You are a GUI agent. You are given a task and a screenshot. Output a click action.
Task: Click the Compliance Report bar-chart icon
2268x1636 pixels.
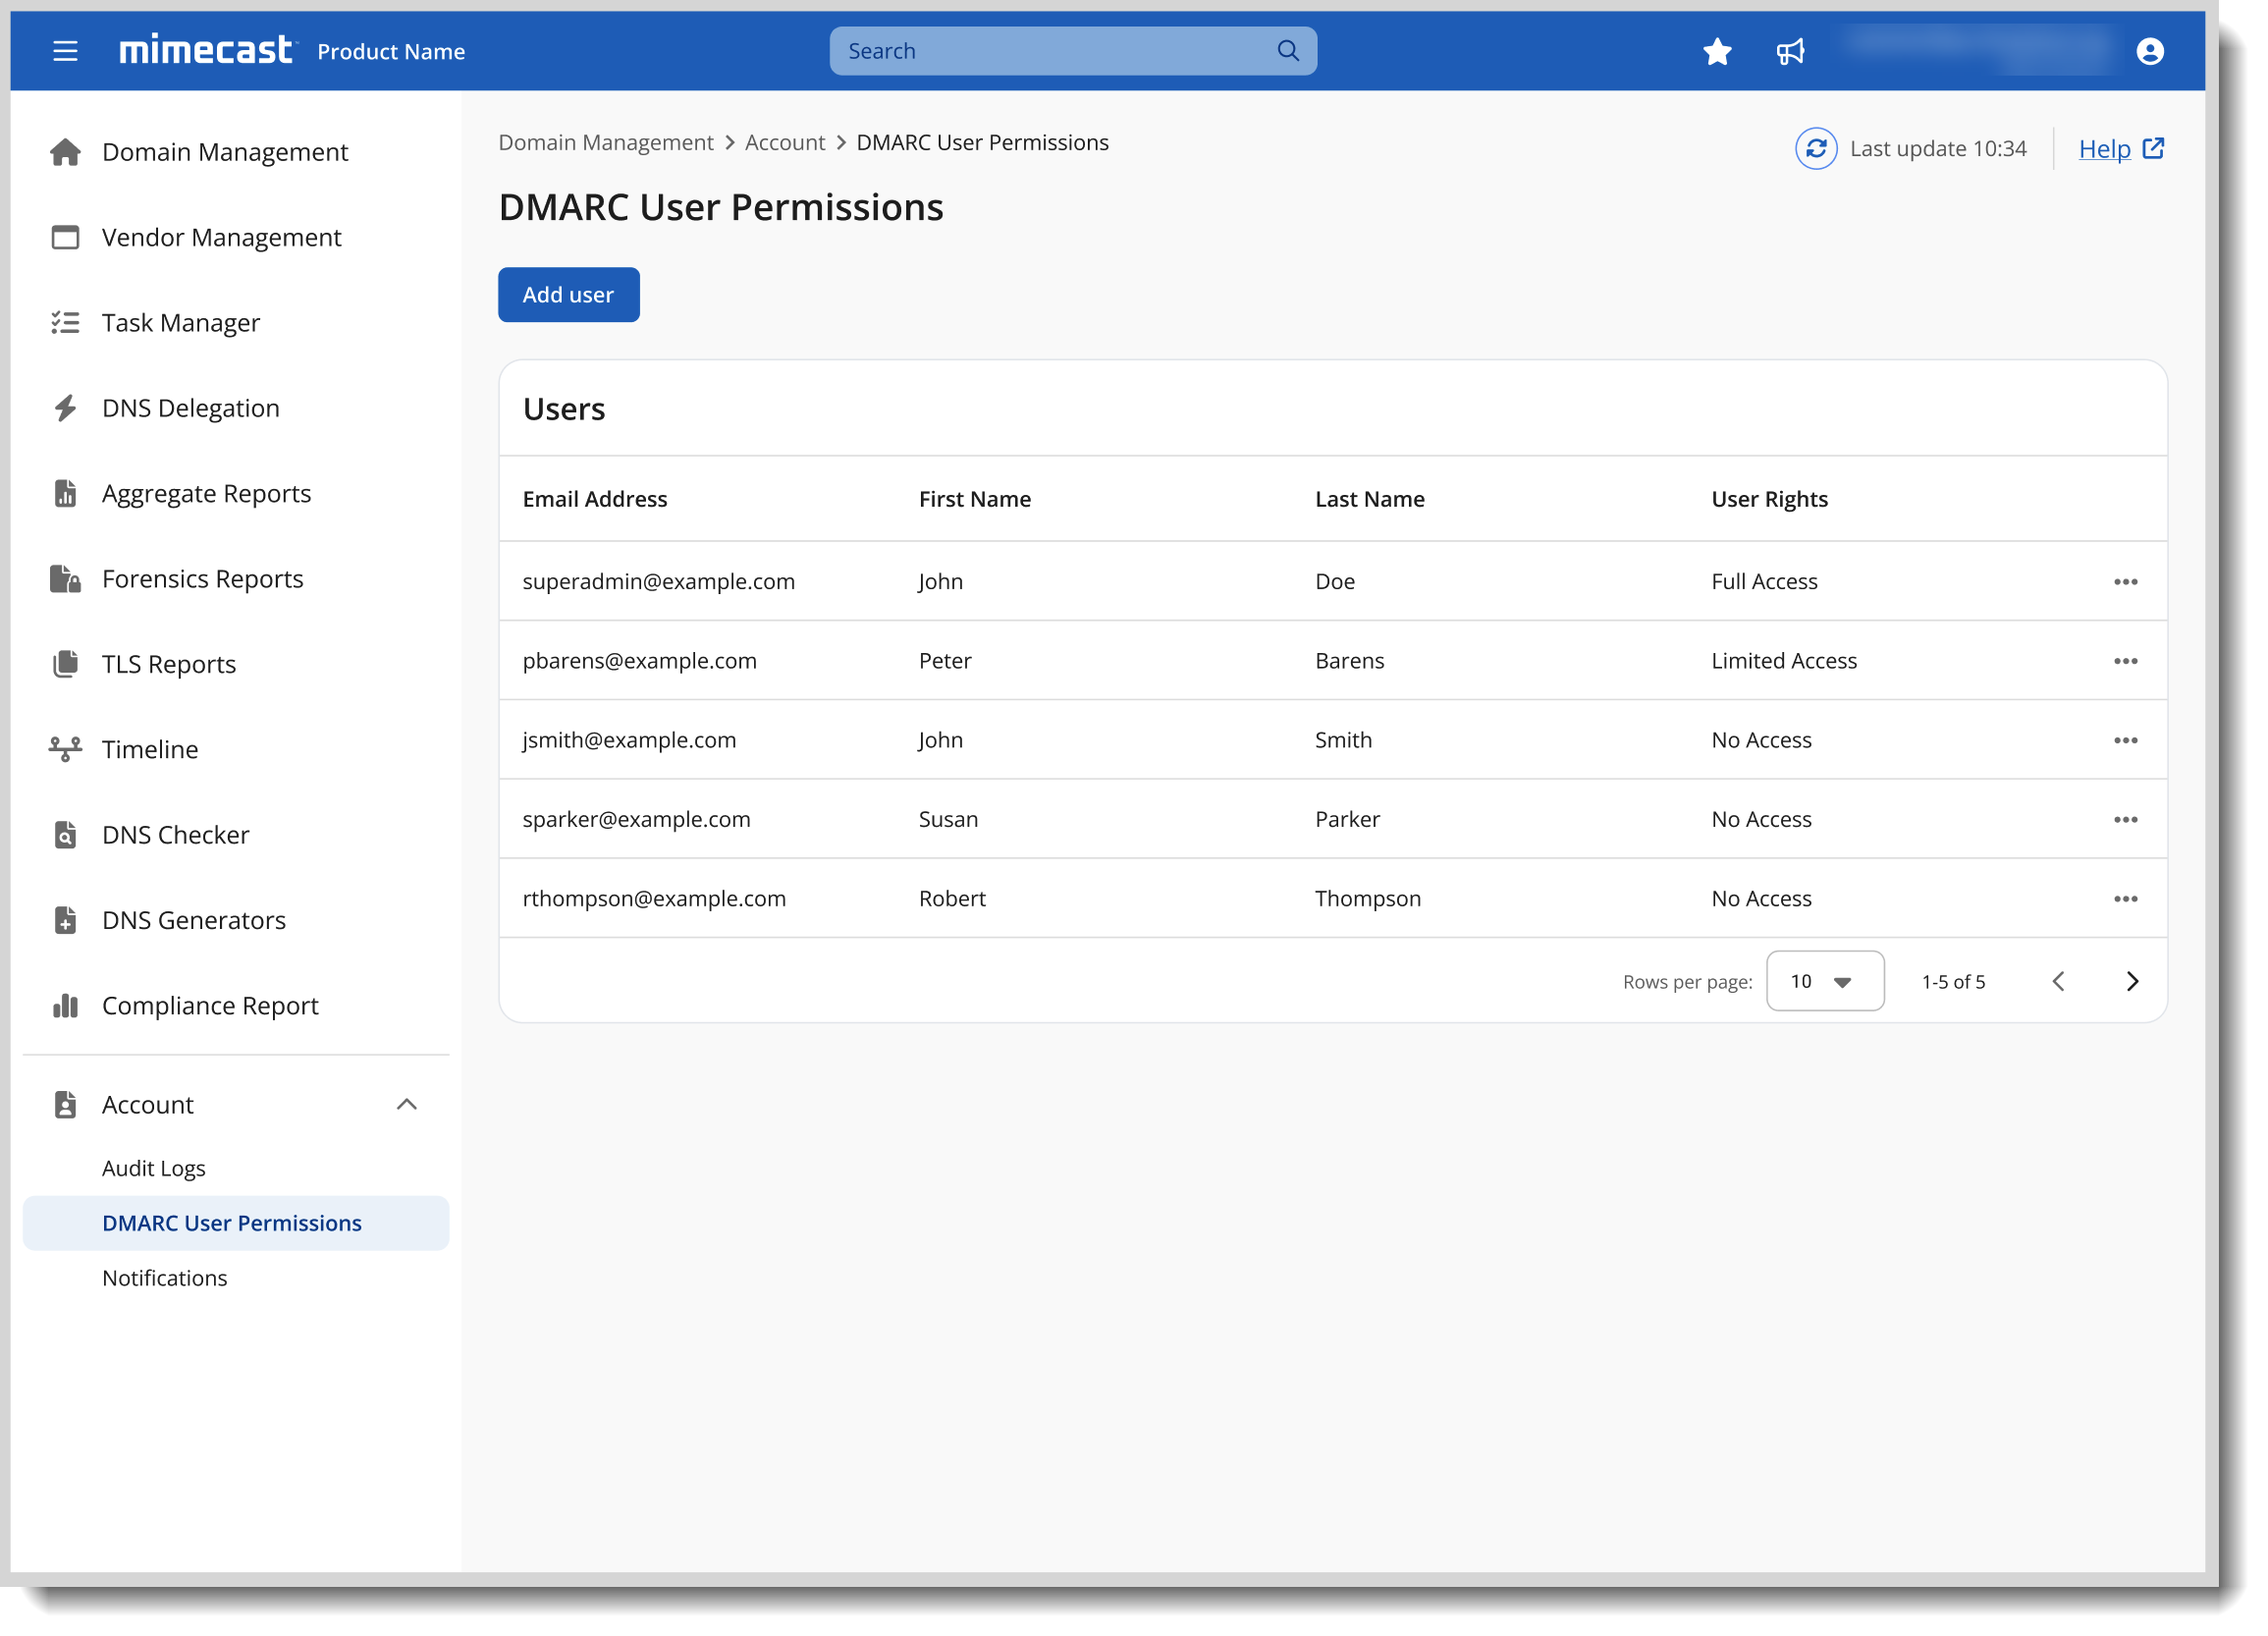click(65, 1005)
